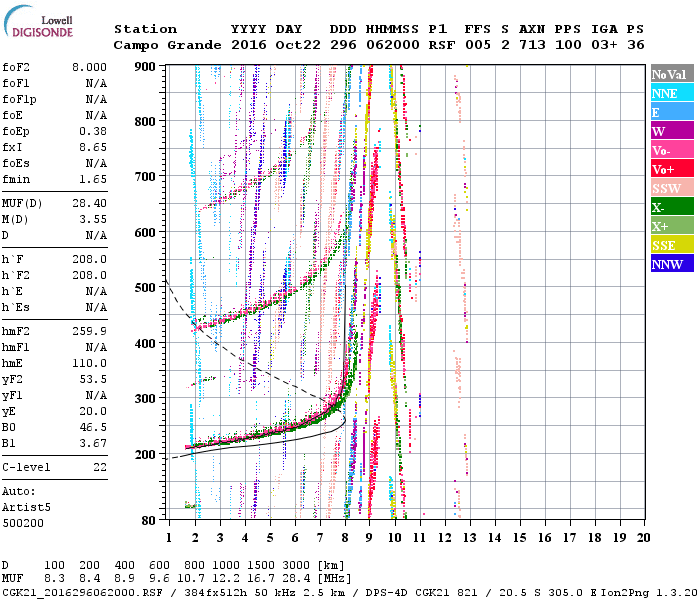This screenshot has width=700, height=600.
Task: Click the MUF(D) value 28.40
Action: pos(89,204)
